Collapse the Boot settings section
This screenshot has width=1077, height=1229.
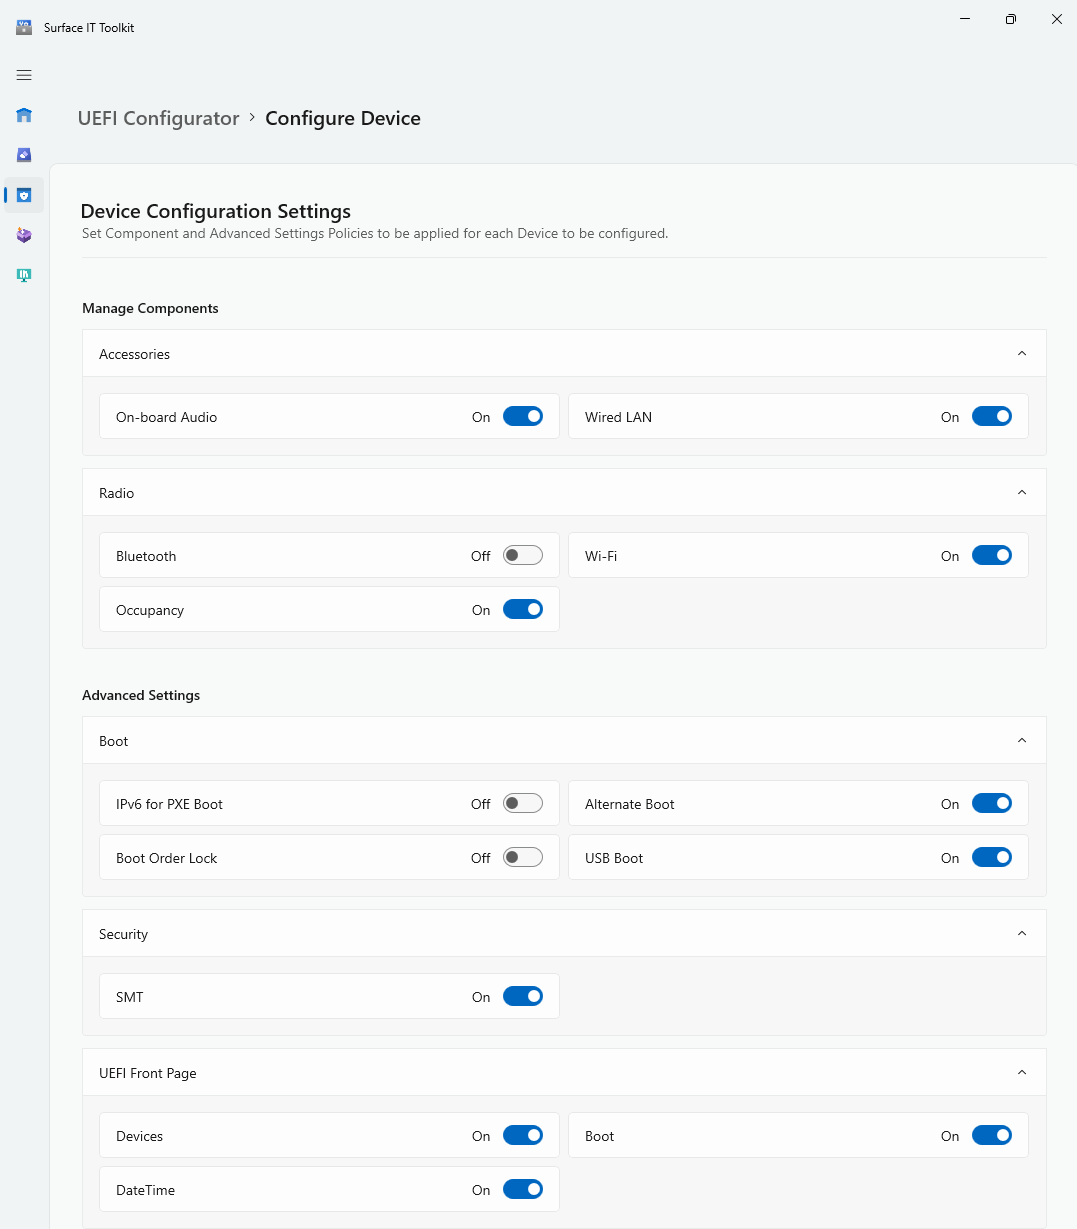point(1021,740)
